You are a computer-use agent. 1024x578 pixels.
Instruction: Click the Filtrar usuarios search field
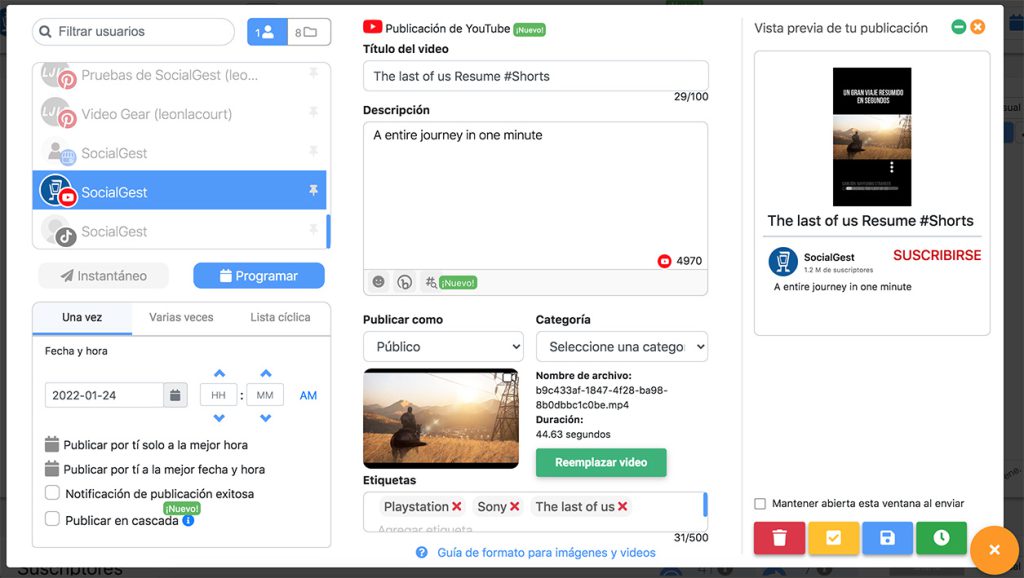click(x=133, y=31)
